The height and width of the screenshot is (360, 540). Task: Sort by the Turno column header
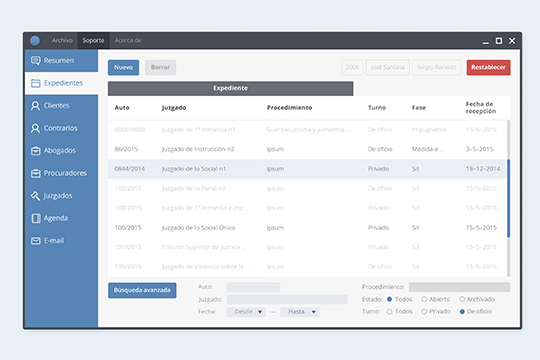tap(377, 107)
